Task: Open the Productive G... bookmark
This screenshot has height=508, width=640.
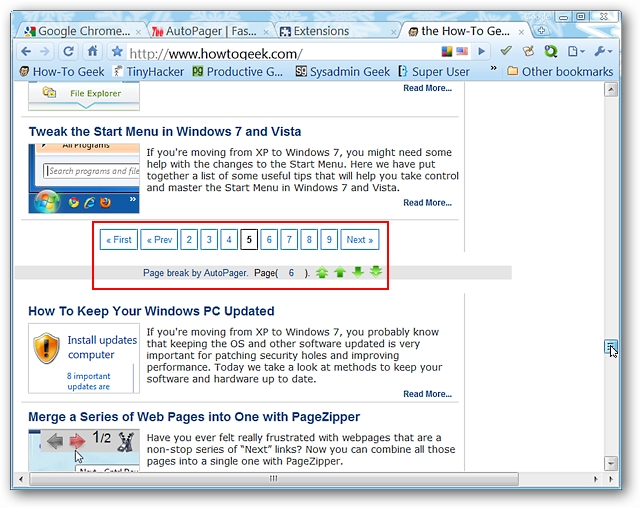Action: pos(238,72)
